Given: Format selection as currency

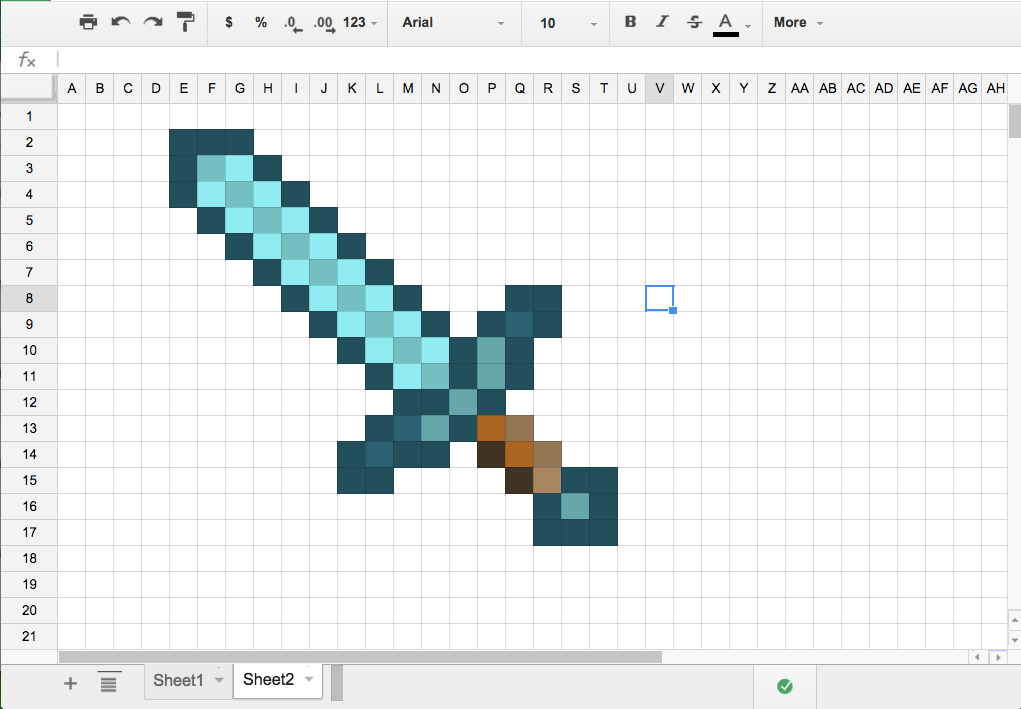Looking at the screenshot, I should point(228,22).
